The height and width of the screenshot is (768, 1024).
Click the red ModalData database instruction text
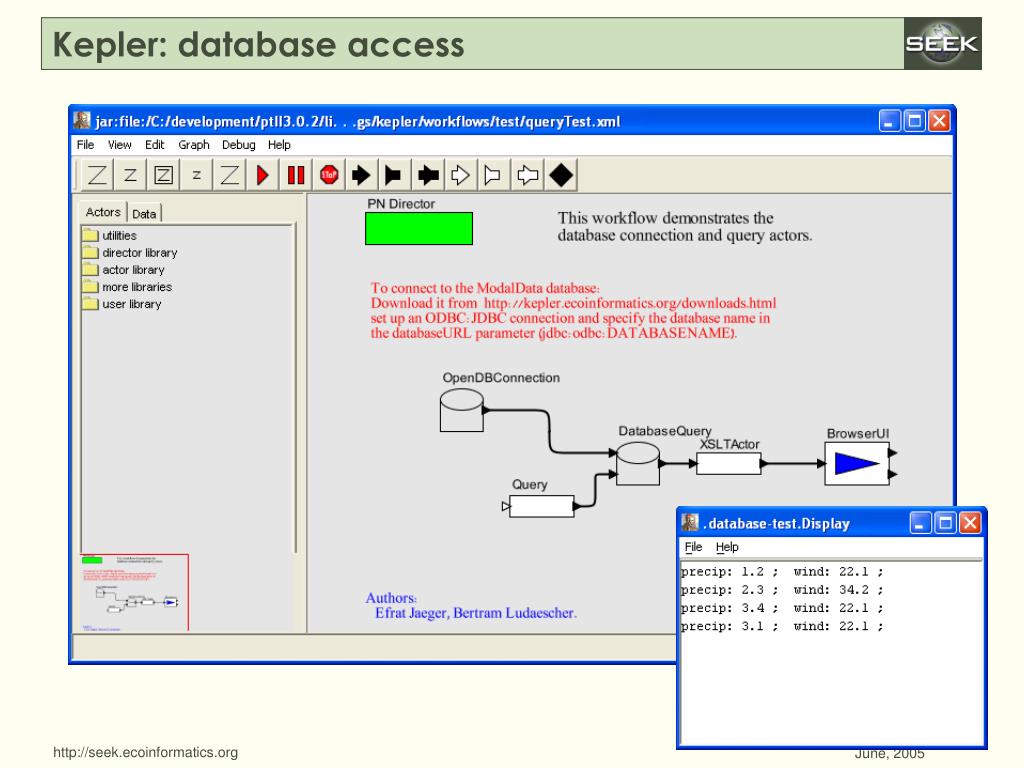(x=573, y=311)
